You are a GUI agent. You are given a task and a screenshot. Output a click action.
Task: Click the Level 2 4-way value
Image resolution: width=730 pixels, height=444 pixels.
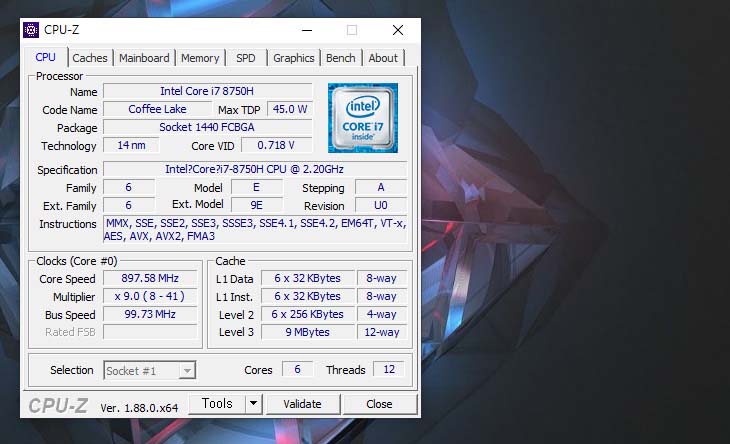coord(382,314)
